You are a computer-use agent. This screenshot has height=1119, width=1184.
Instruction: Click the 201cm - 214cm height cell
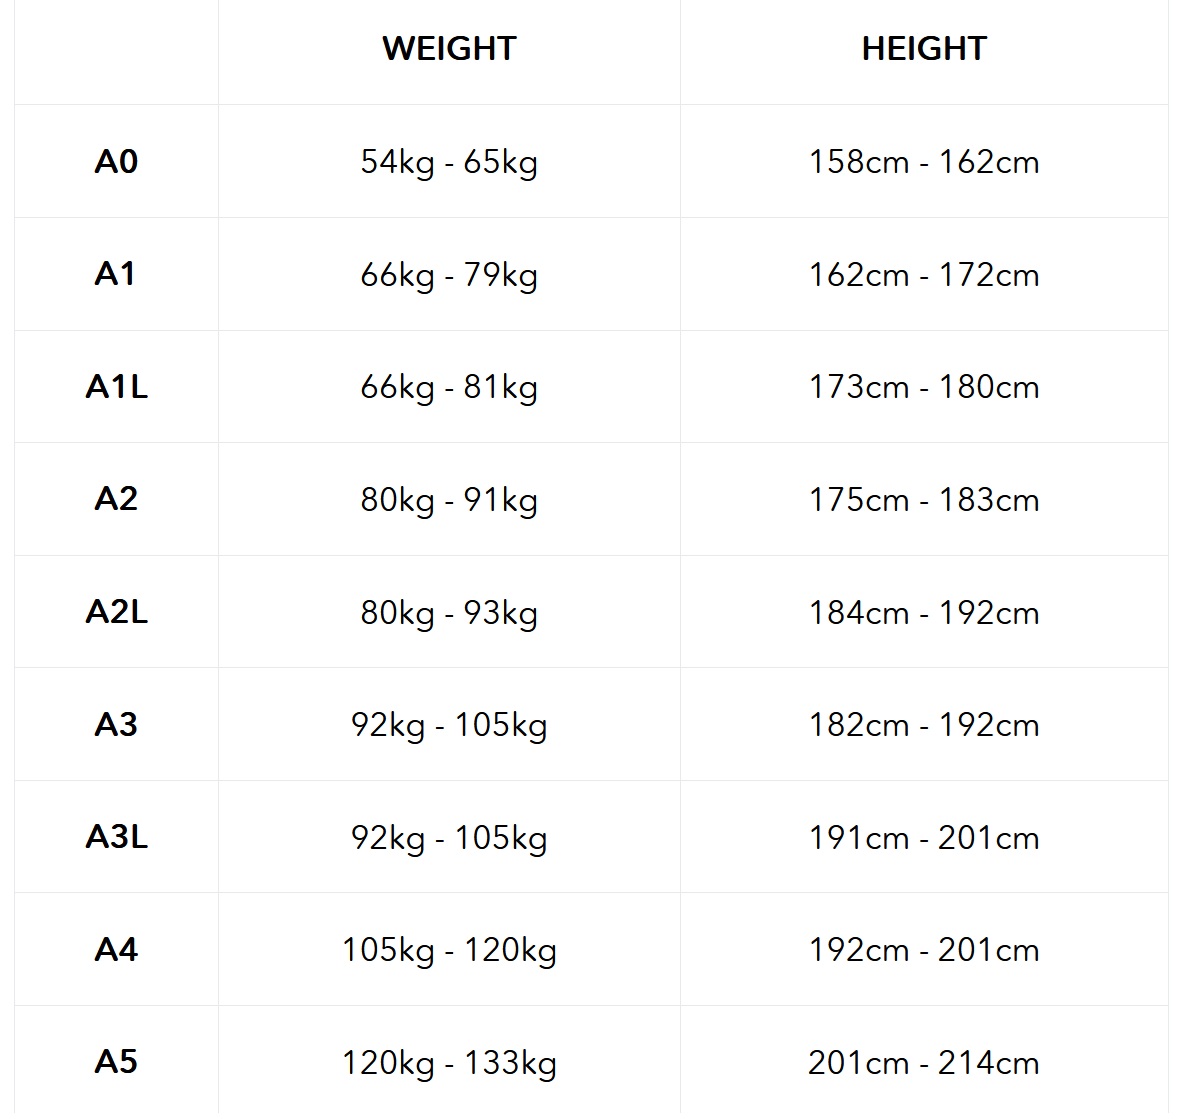tap(924, 1063)
